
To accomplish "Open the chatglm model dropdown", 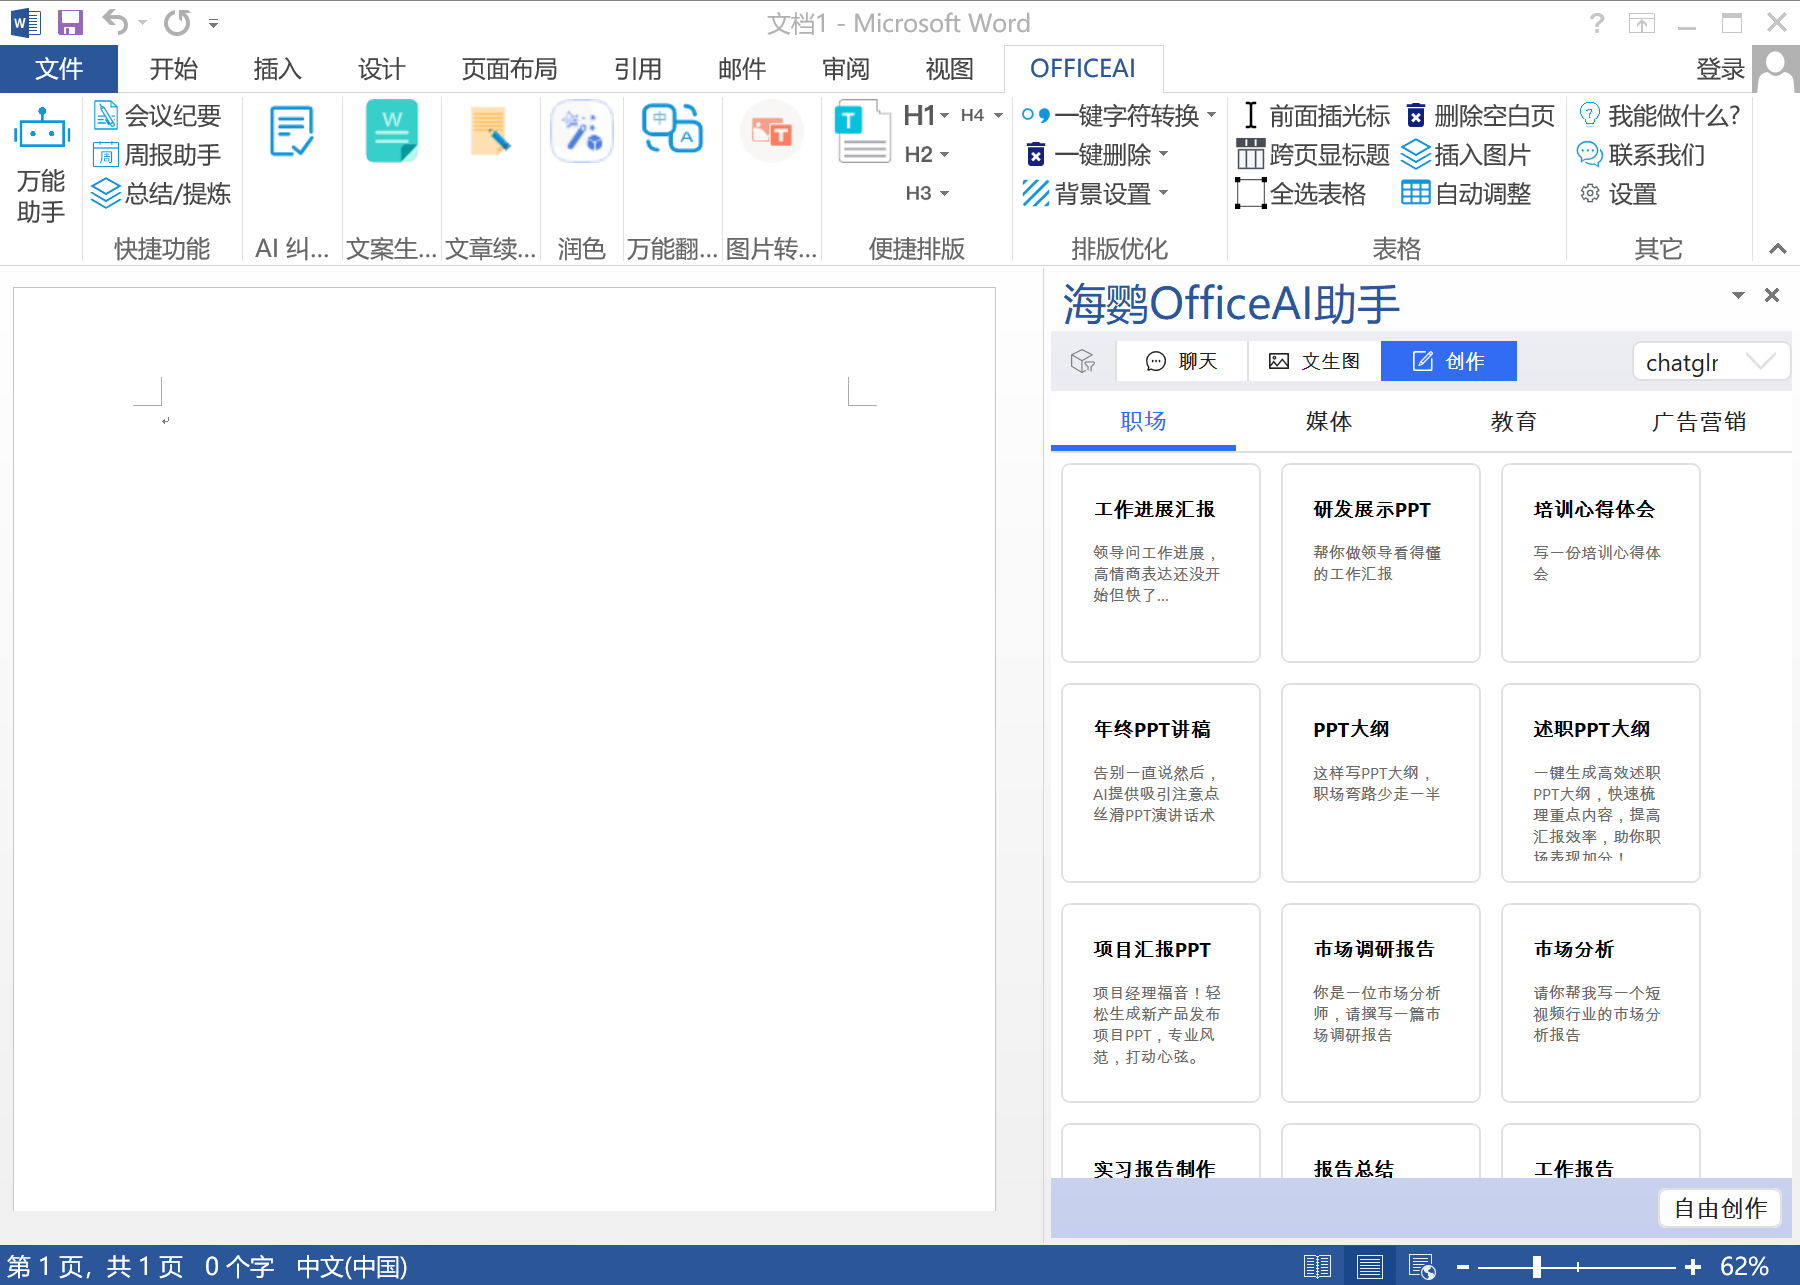I will 1710,361.
